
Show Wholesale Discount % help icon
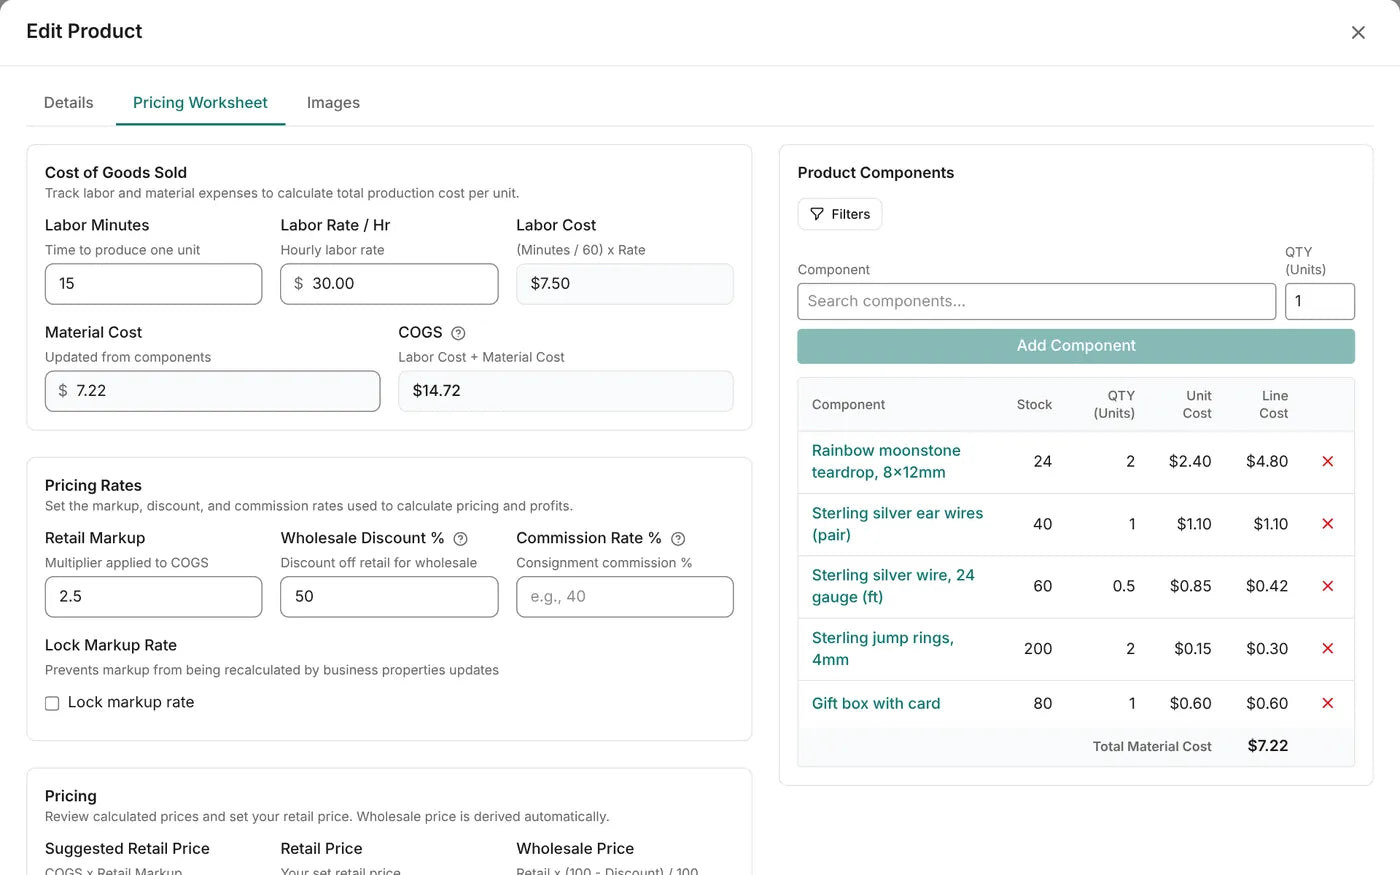pos(460,539)
